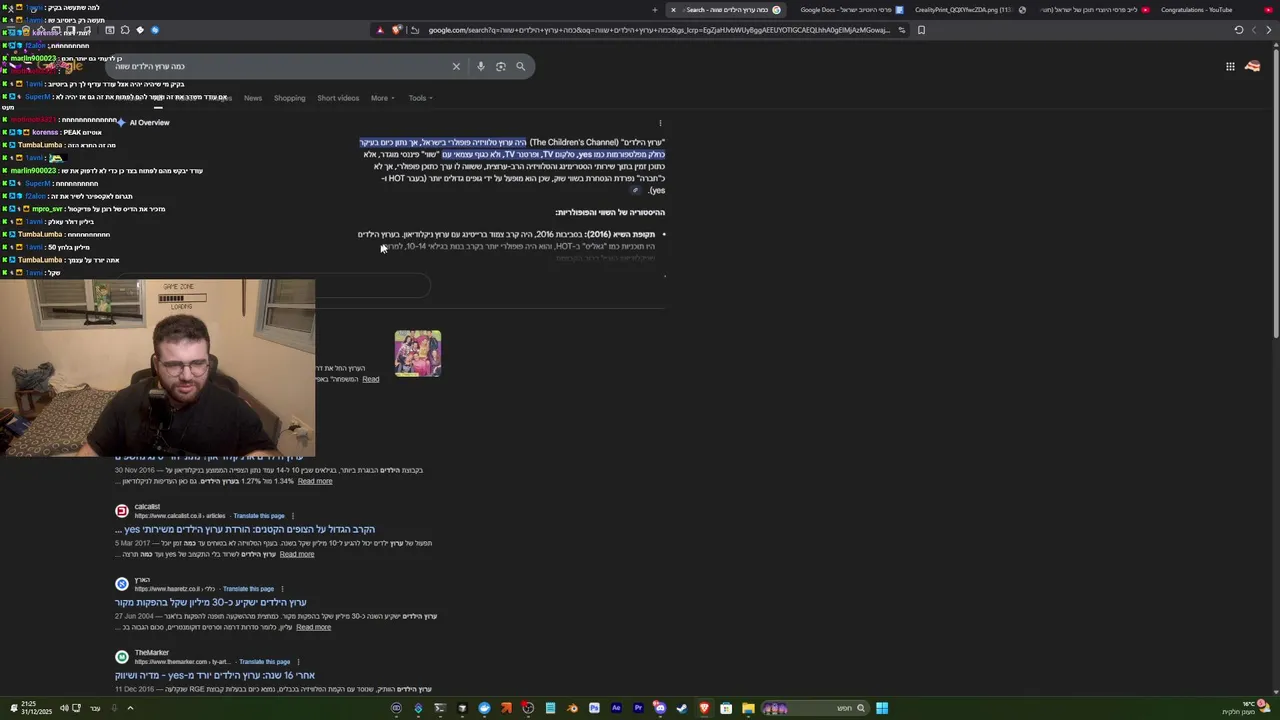This screenshot has height=720, width=1280.
Task: Open the AI Overview options menu
Action: point(660,123)
